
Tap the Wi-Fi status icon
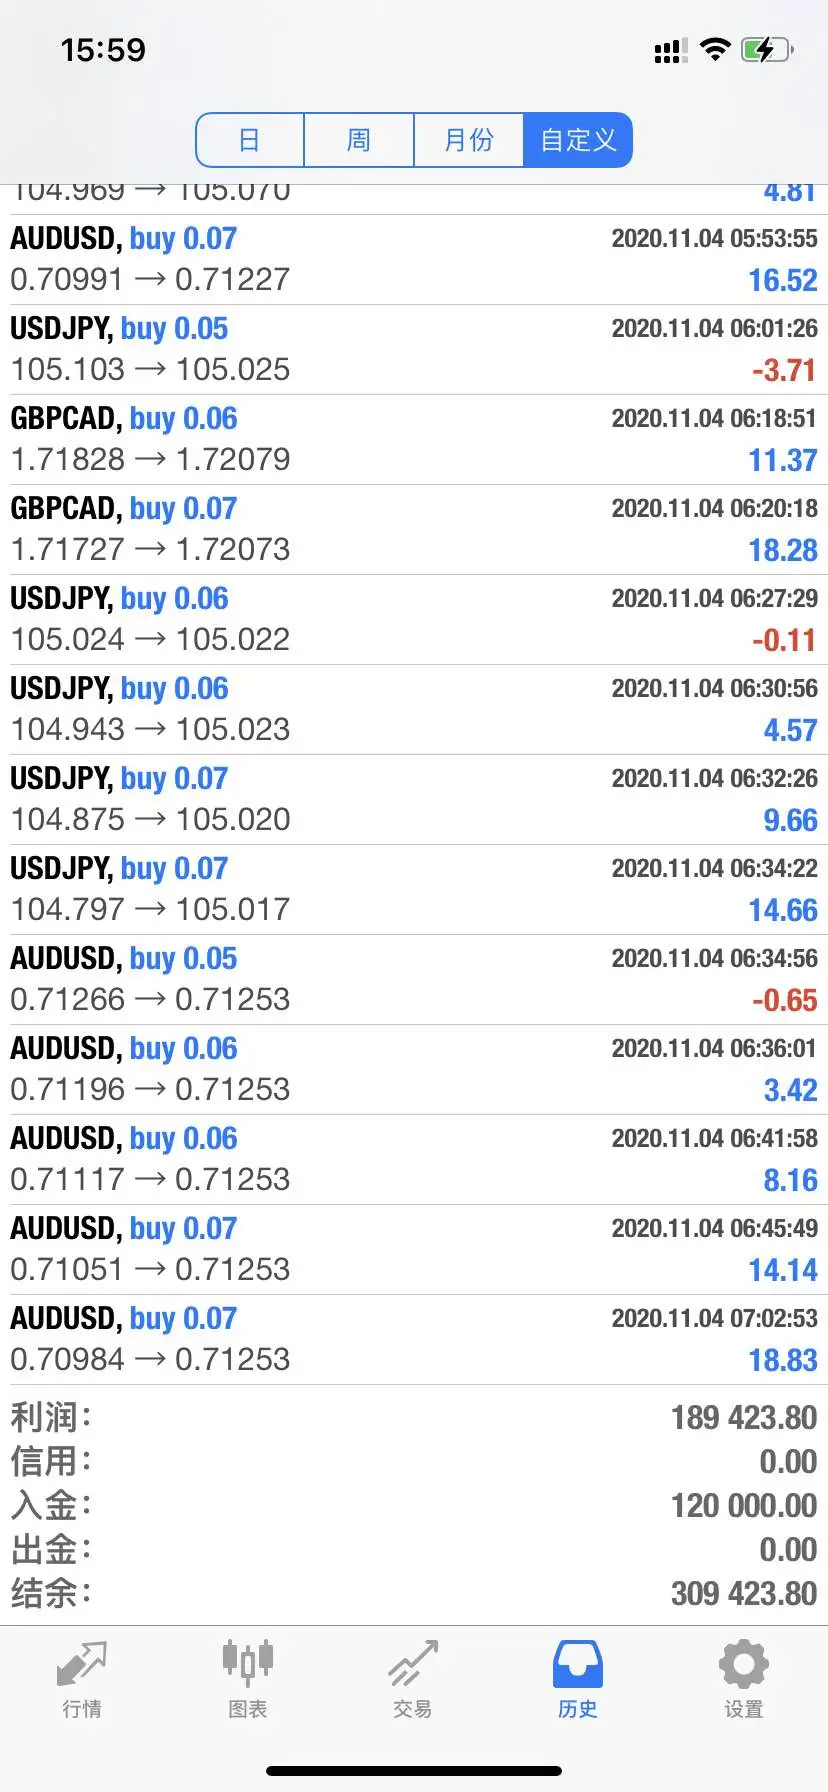(715, 49)
